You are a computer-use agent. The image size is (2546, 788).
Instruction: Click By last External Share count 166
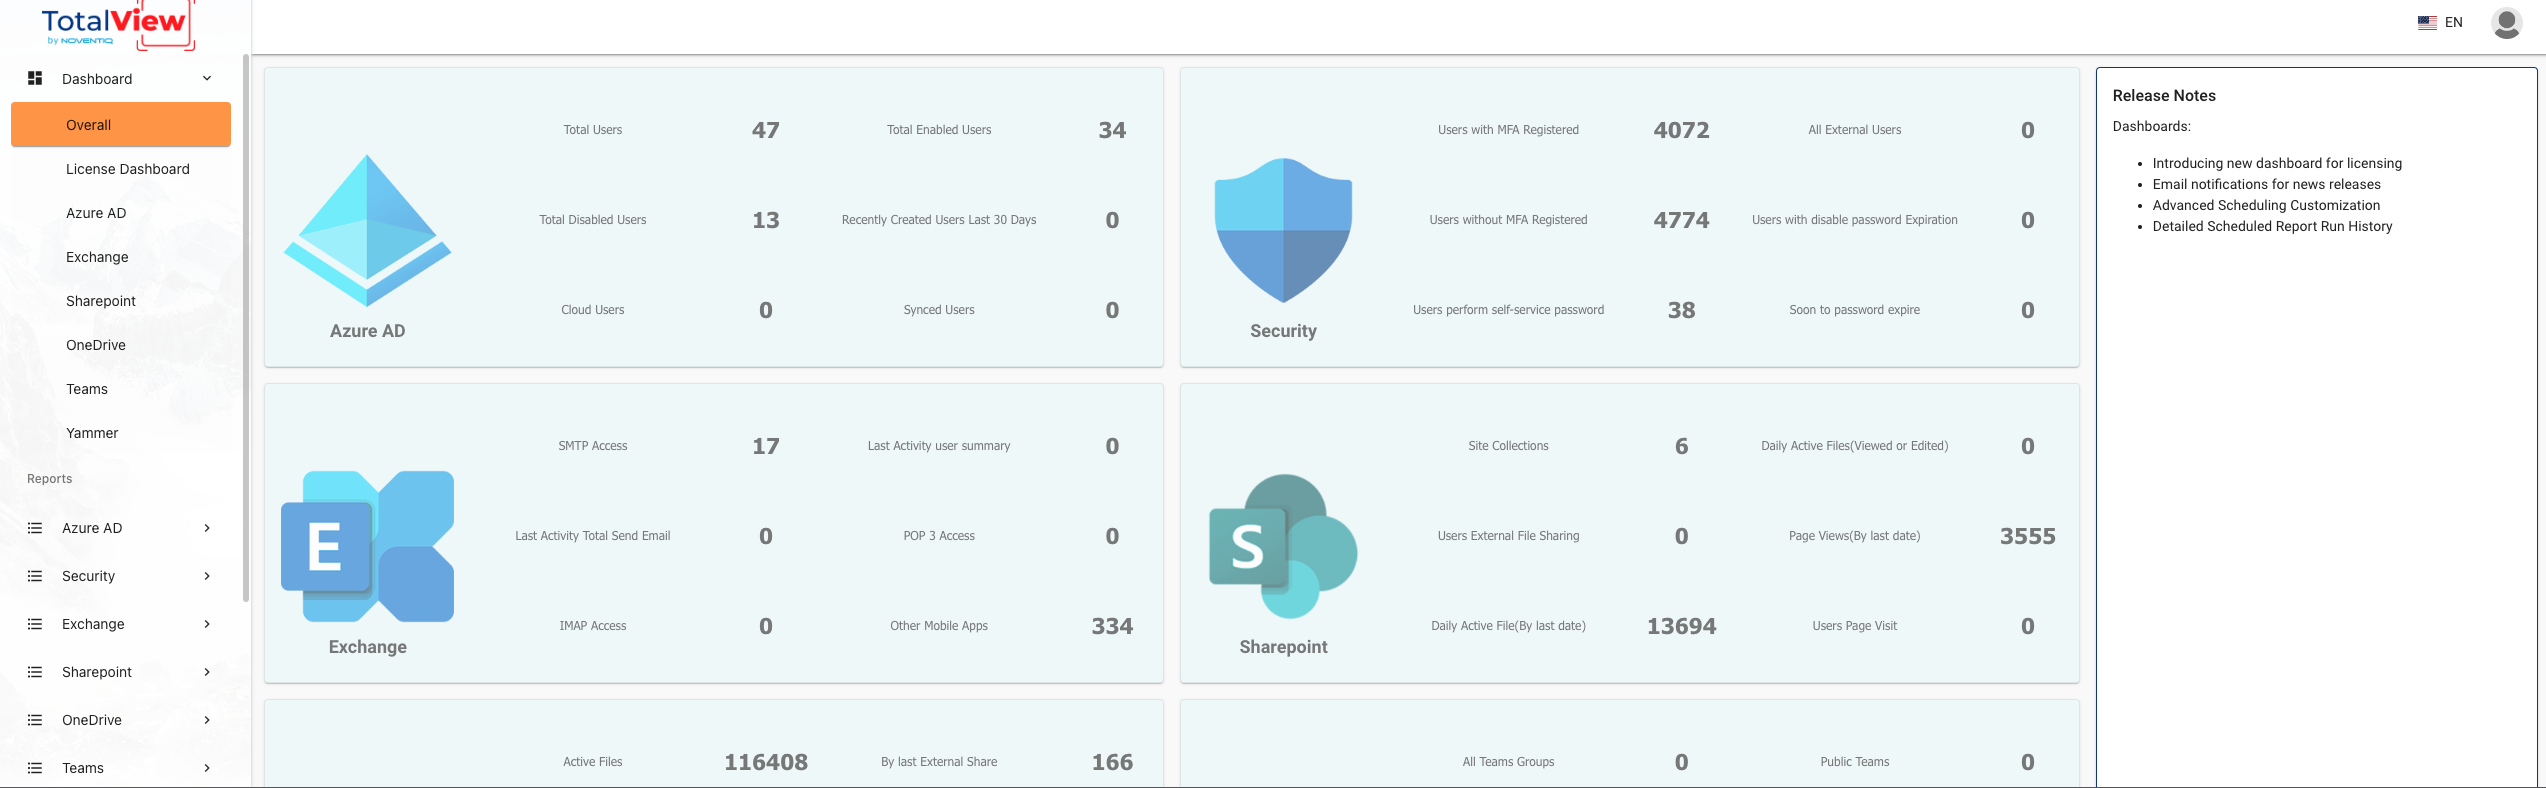coord(1112,762)
